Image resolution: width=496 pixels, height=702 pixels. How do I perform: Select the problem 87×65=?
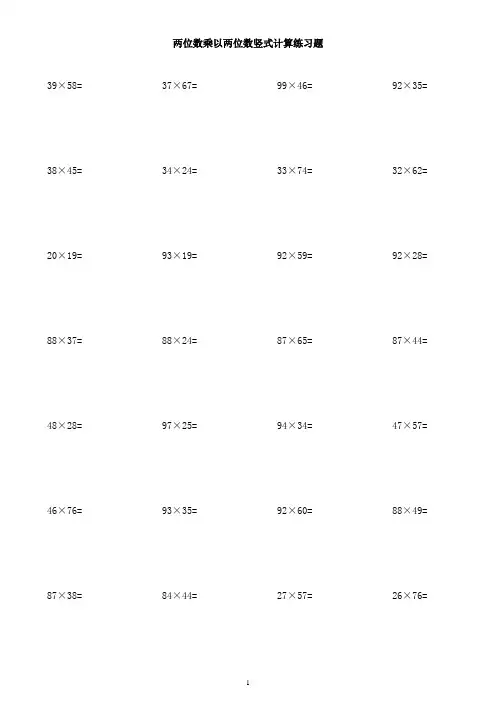295,341
